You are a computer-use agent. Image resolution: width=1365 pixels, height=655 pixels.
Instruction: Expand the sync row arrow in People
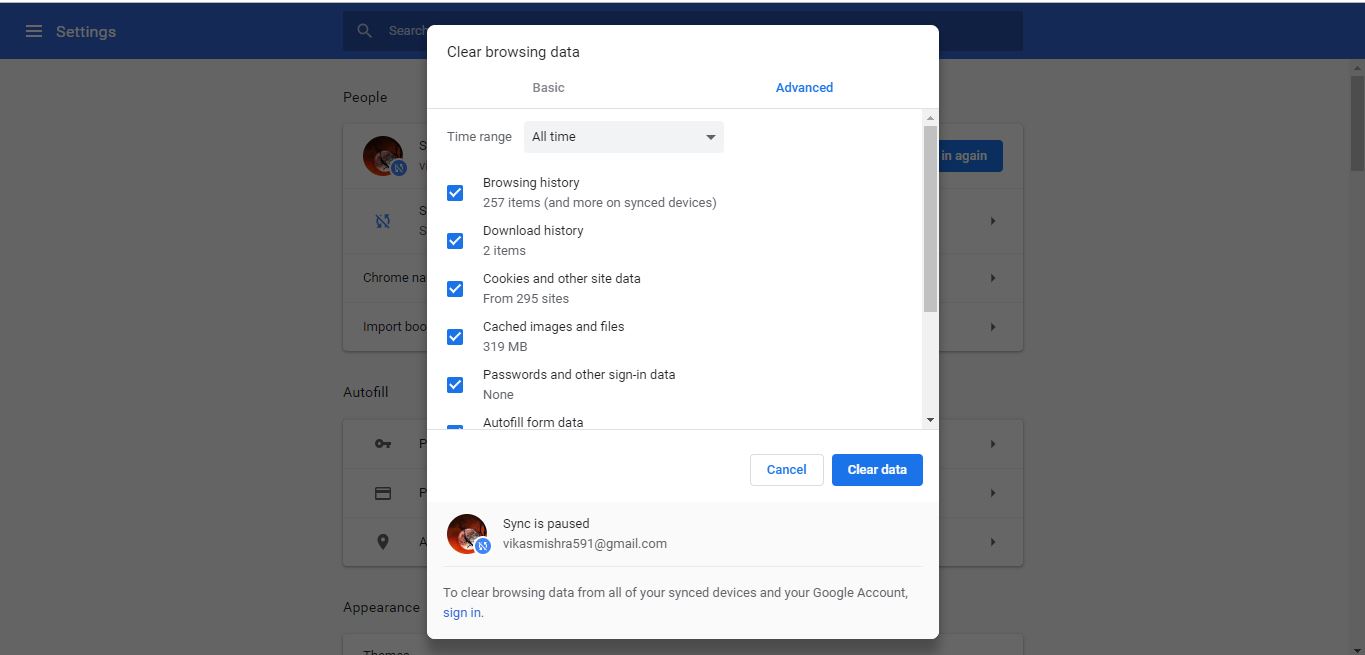tap(993, 221)
